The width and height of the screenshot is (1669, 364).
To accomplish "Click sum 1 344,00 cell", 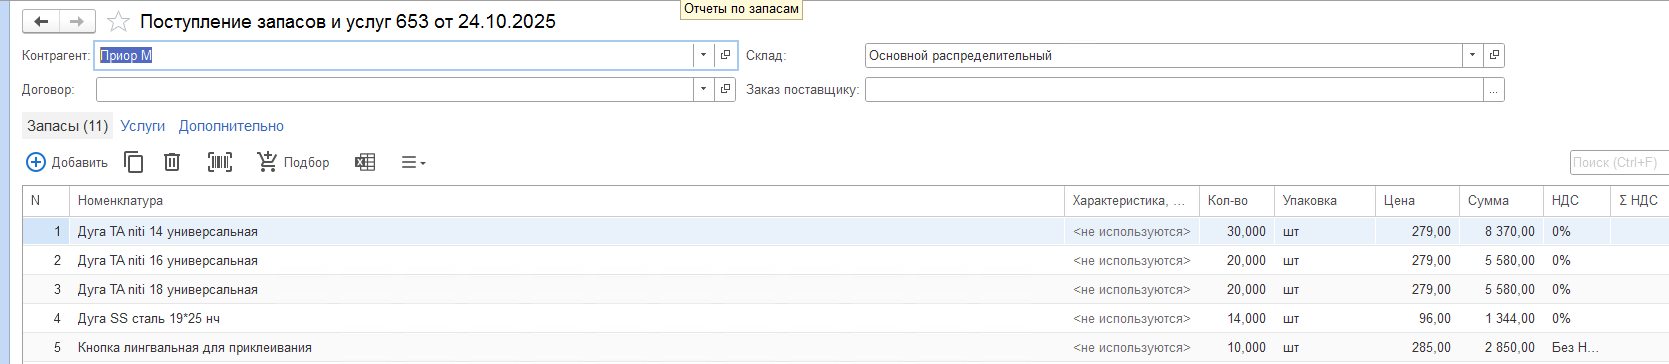I will click(x=1501, y=318).
